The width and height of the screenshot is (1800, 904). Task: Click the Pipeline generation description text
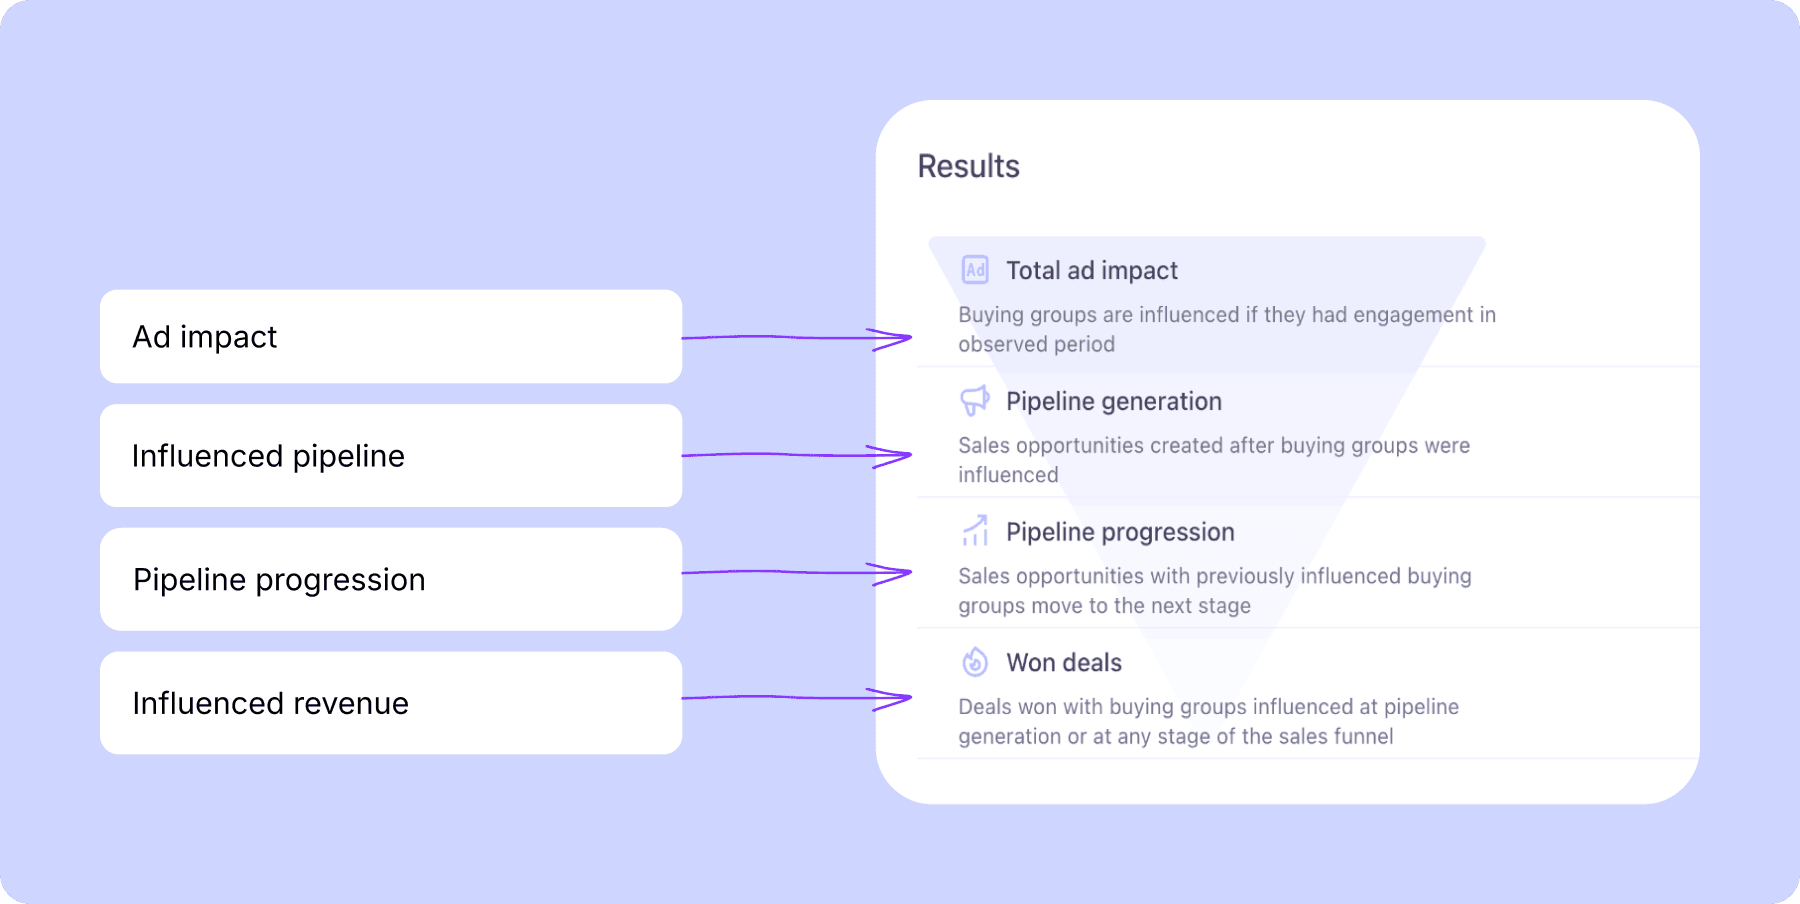point(1214,460)
